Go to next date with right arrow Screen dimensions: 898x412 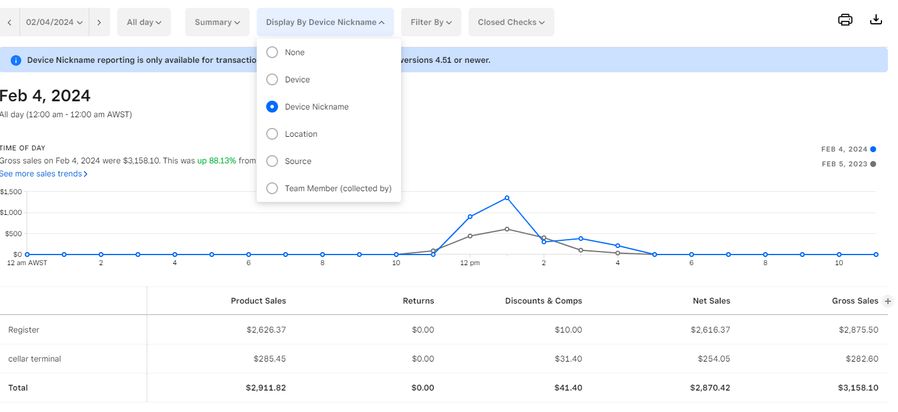[98, 22]
